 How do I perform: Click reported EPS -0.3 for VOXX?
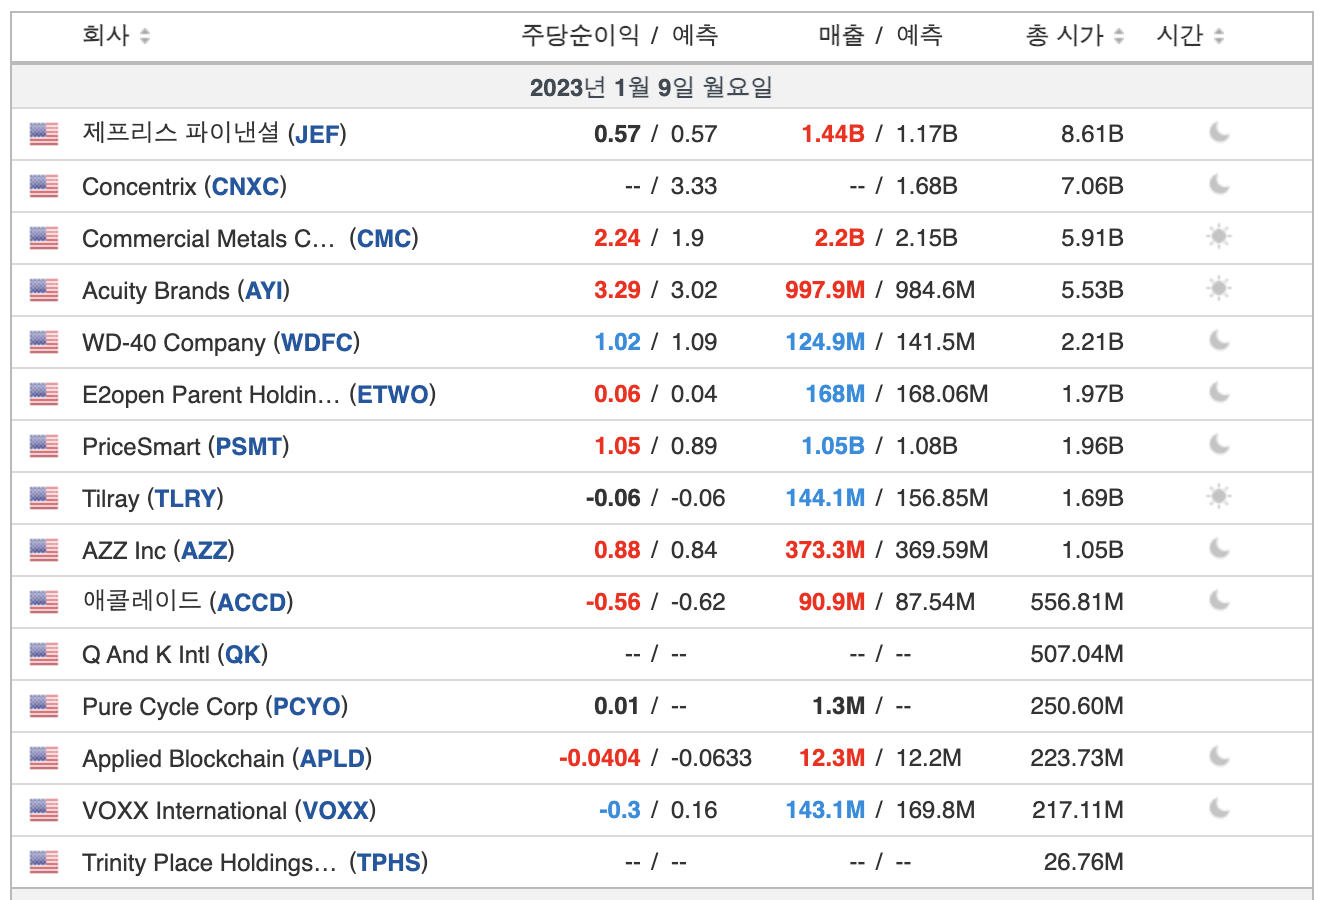coord(620,810)
